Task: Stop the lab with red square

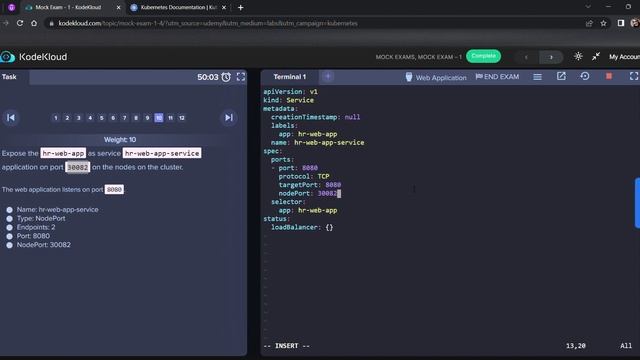Action: pos(609,76)
